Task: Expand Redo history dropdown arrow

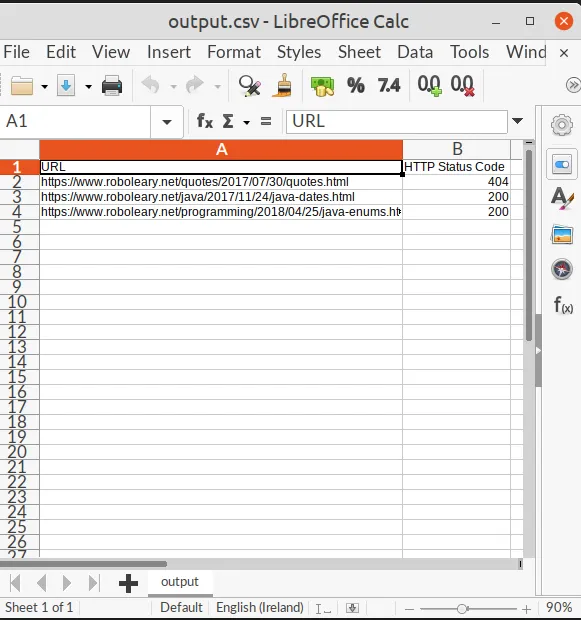Action: point(217,86)
